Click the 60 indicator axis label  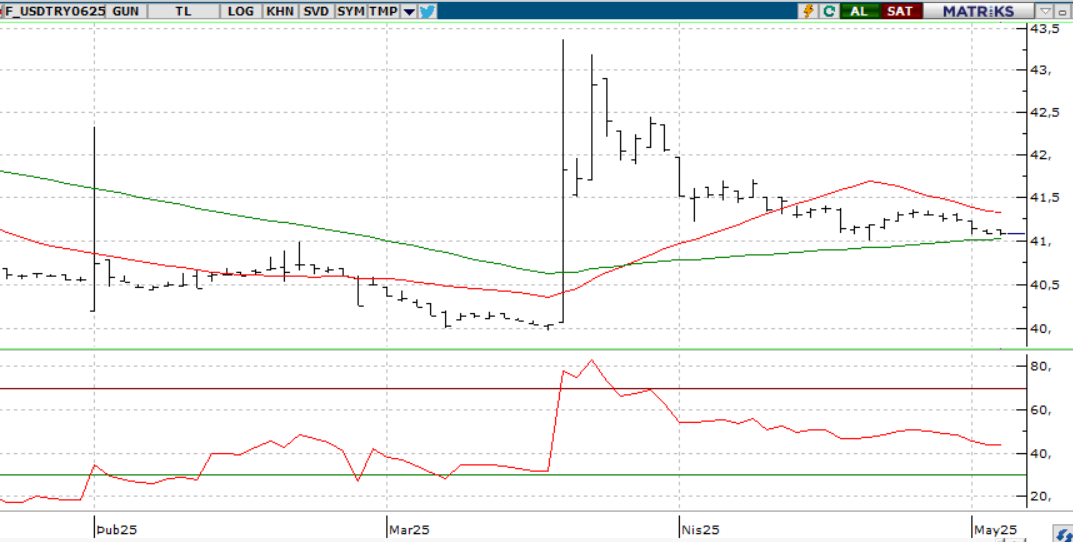coord(1041,410)
